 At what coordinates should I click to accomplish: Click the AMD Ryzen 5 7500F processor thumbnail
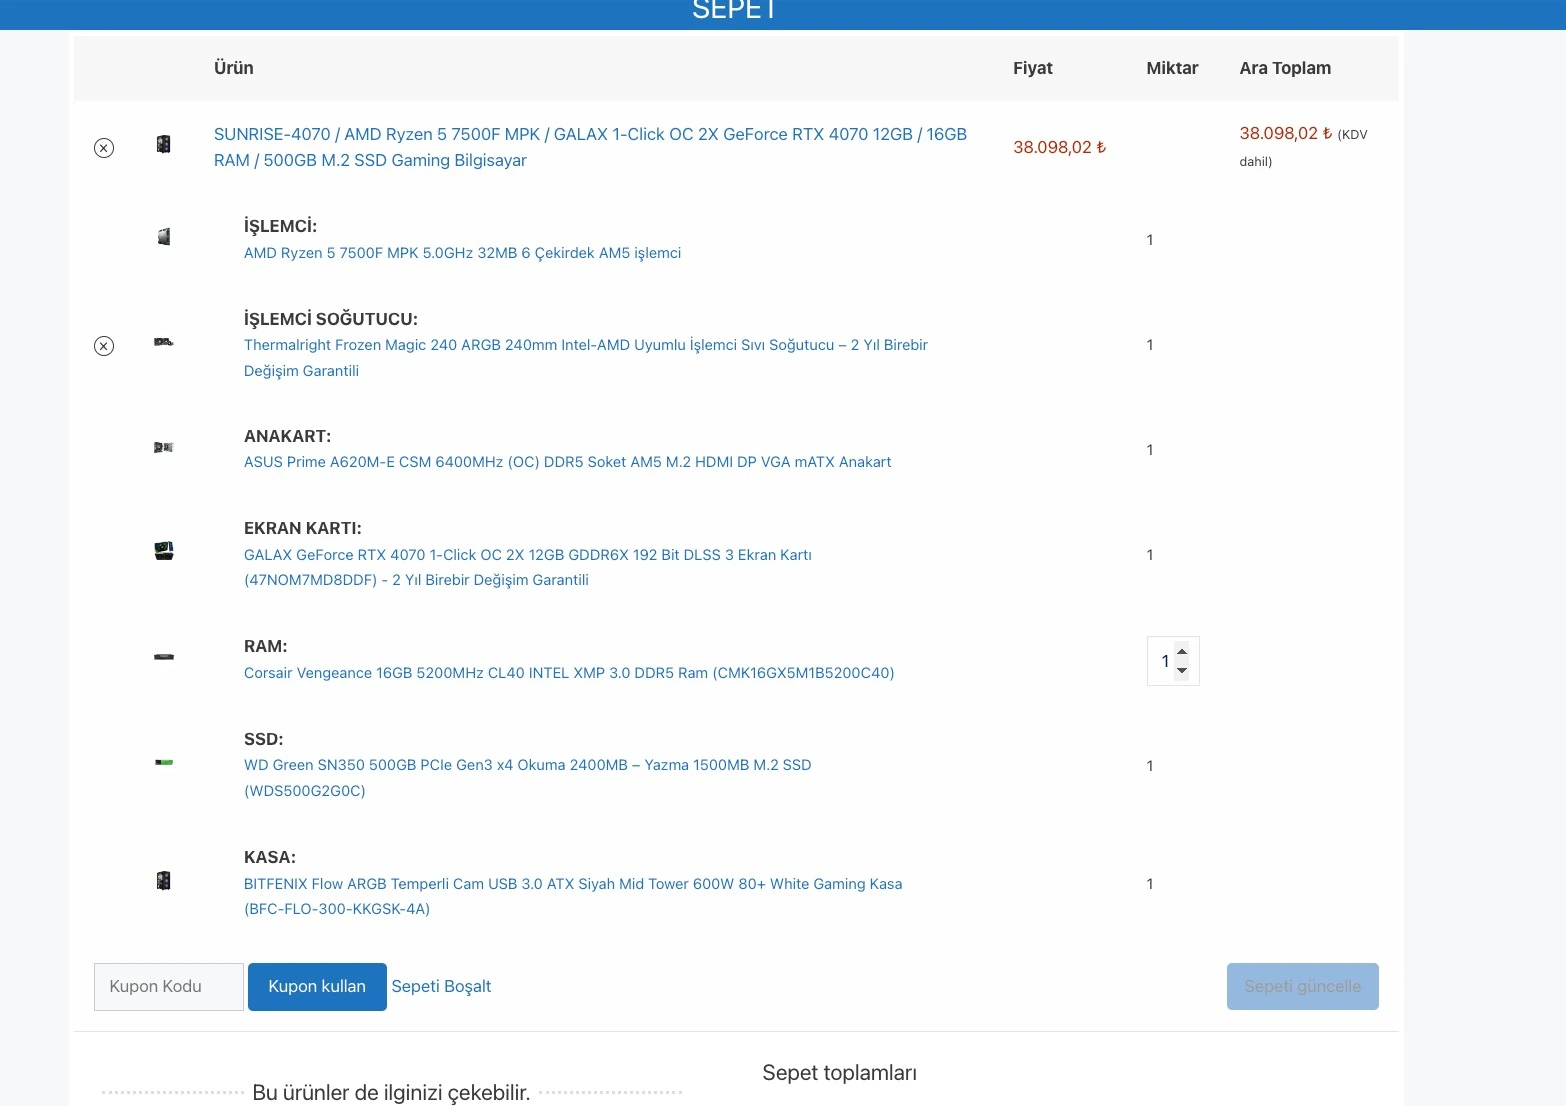click(164, 237)
